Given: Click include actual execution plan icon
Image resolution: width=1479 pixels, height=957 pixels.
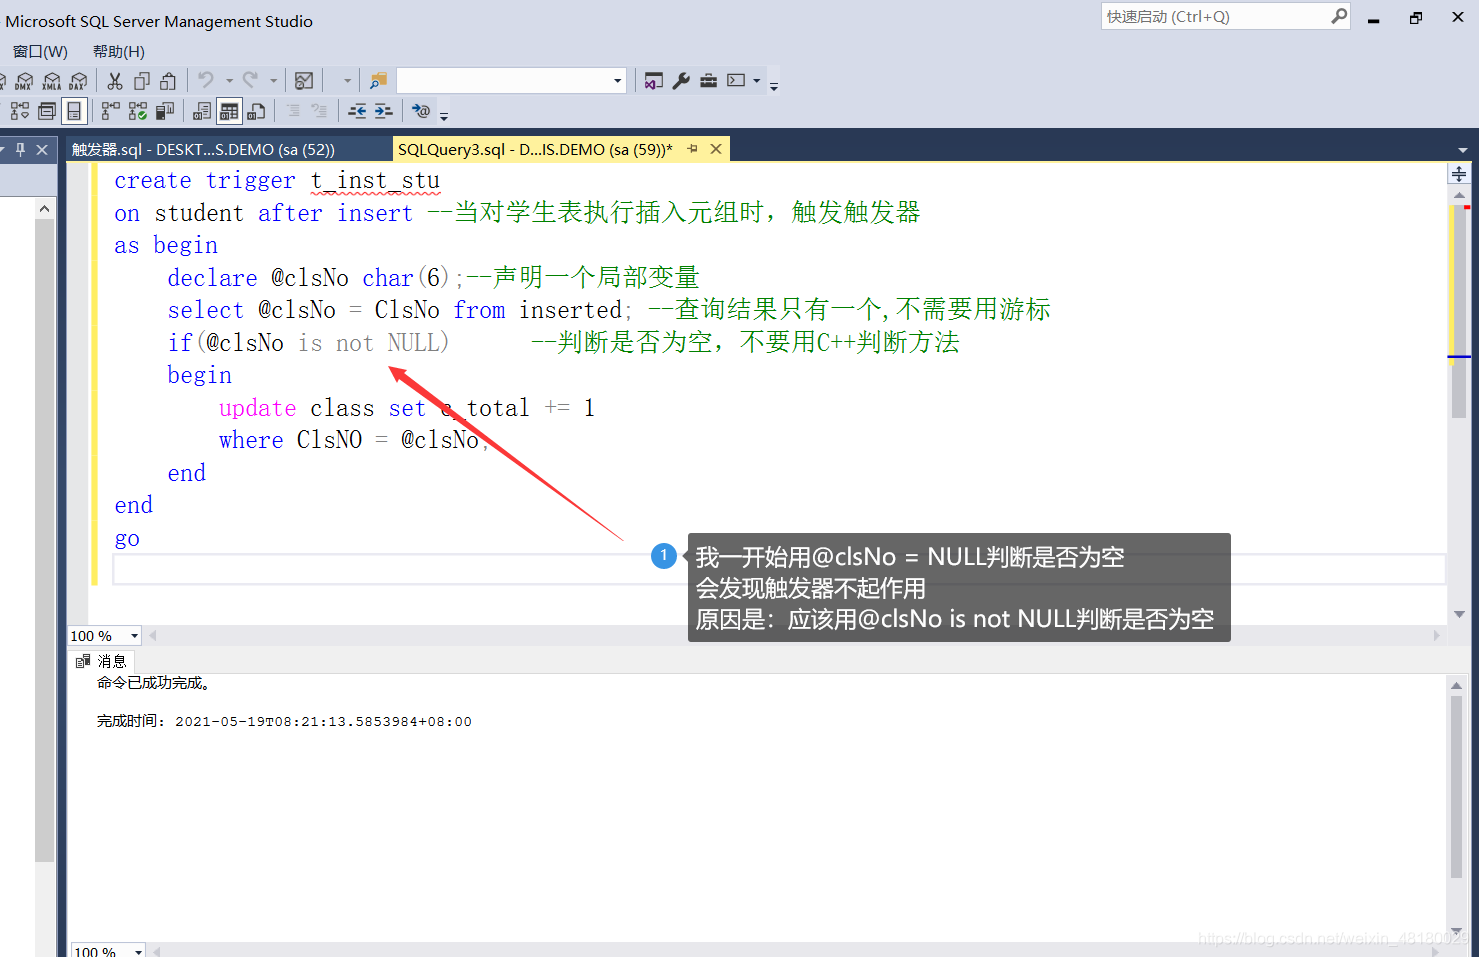Looking at the screenshot, I should click(110, 111).
